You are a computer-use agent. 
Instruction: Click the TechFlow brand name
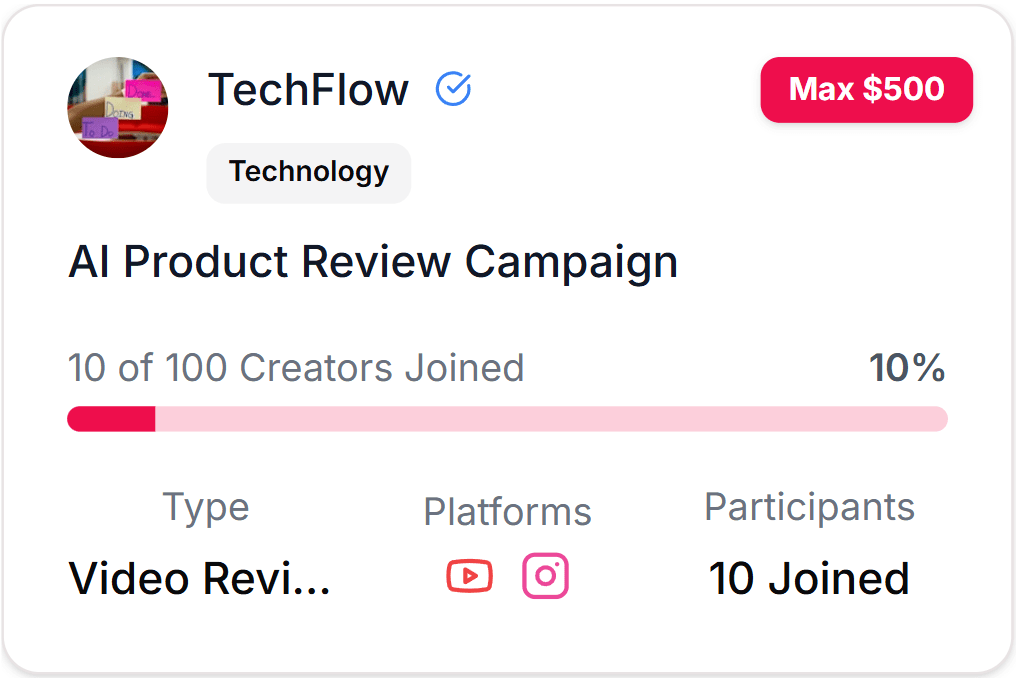[x=308, y=89]
